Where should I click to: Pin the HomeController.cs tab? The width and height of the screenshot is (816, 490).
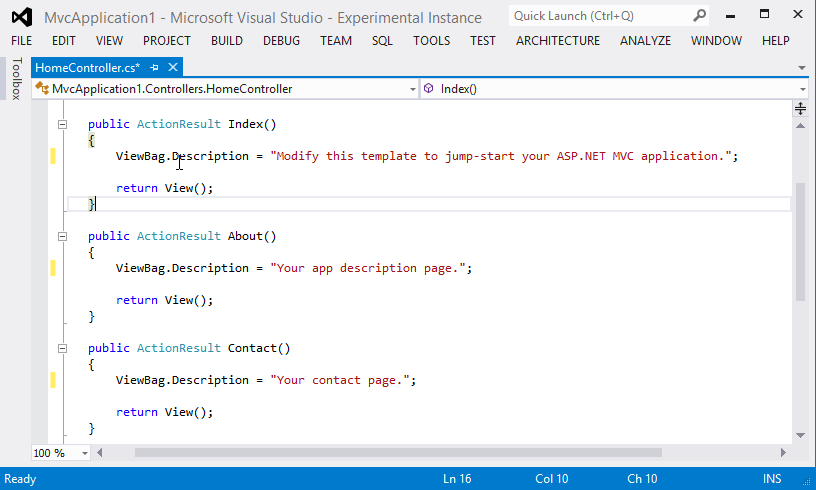coord(155,67)
